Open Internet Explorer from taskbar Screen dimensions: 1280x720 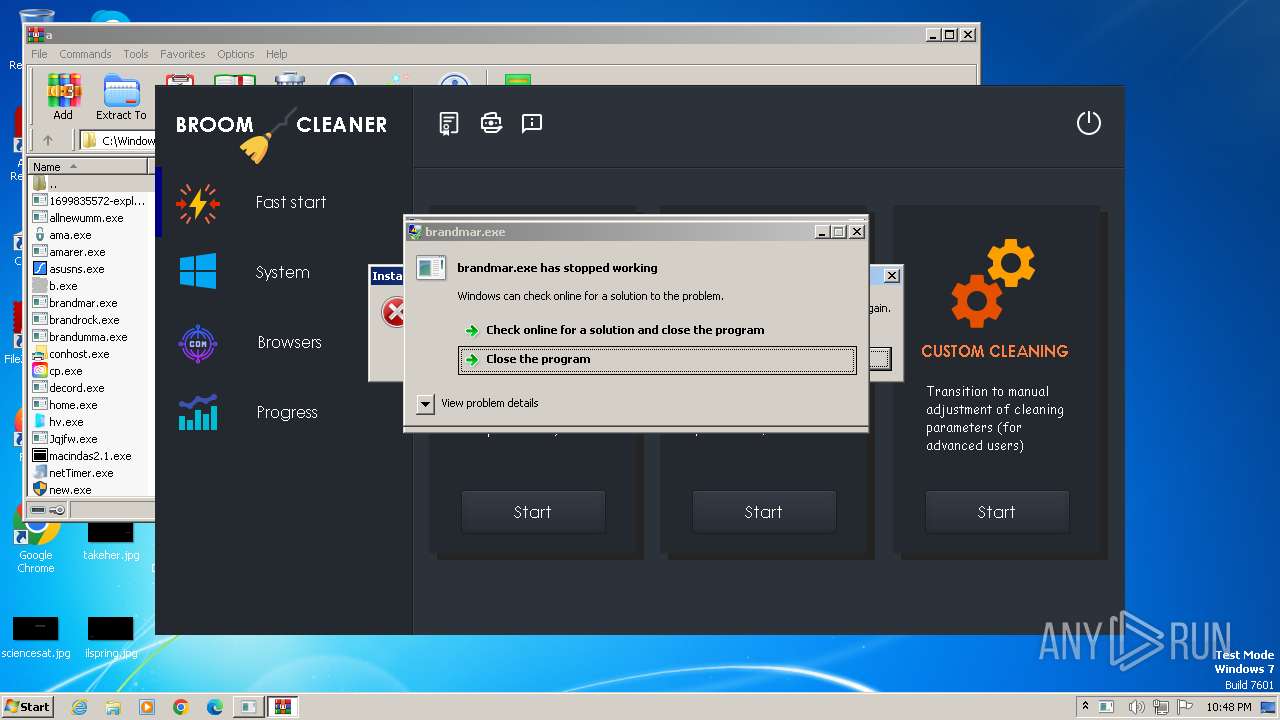[x=80, y=707]
